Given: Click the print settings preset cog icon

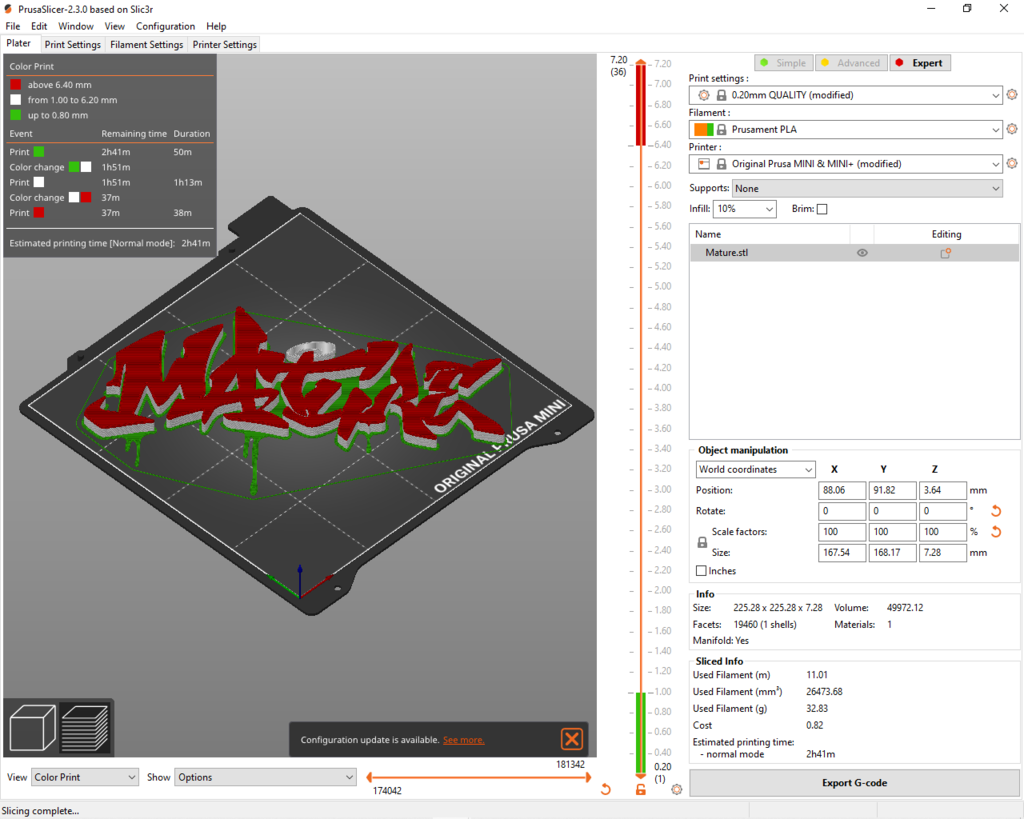Looking at the screenshot, I should (x=703, y=95).
